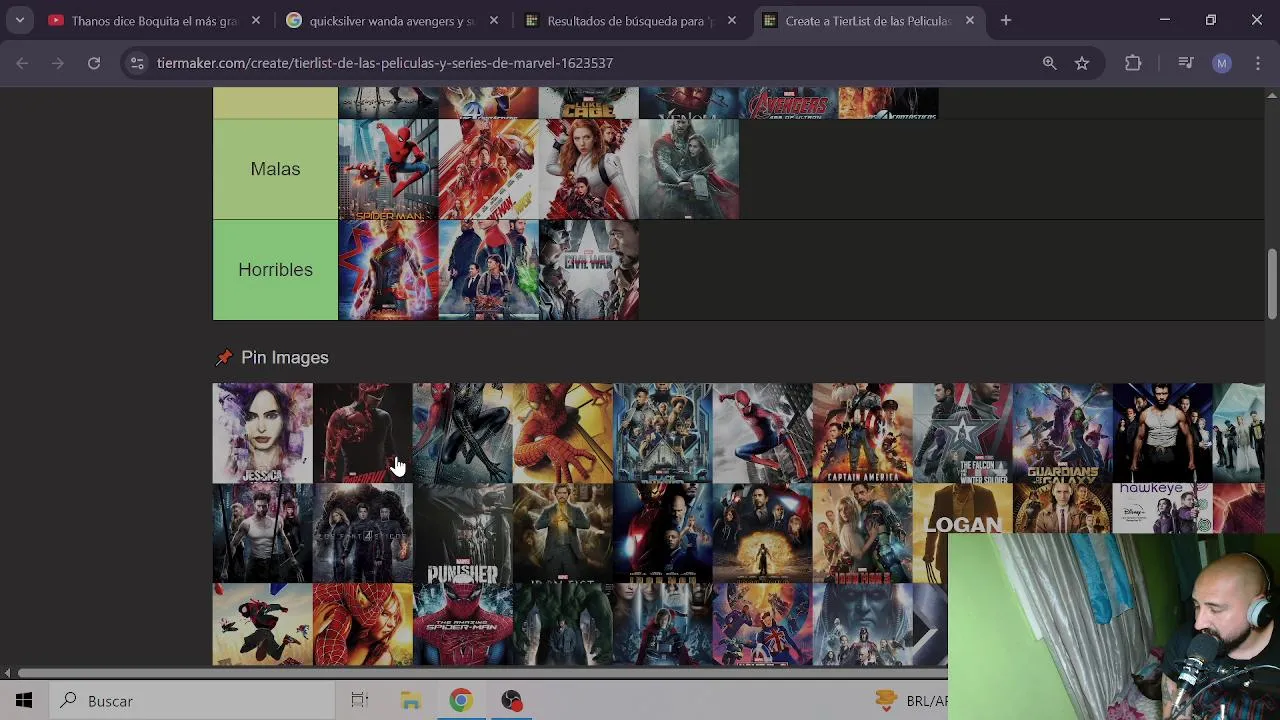Select Ant-Man and the Wasp poster in Malas
1280x720 pixels.
pos(488,169)
